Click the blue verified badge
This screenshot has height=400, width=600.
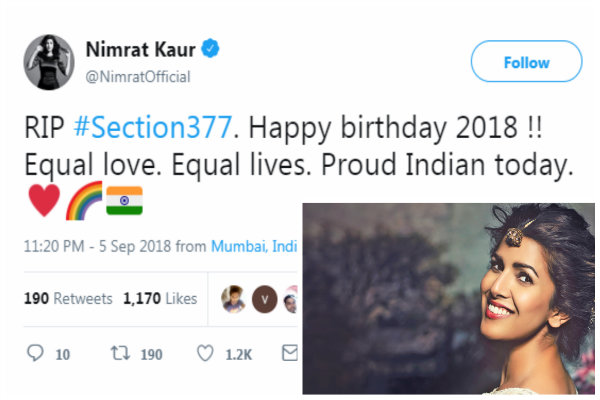[x=213, y=50]
